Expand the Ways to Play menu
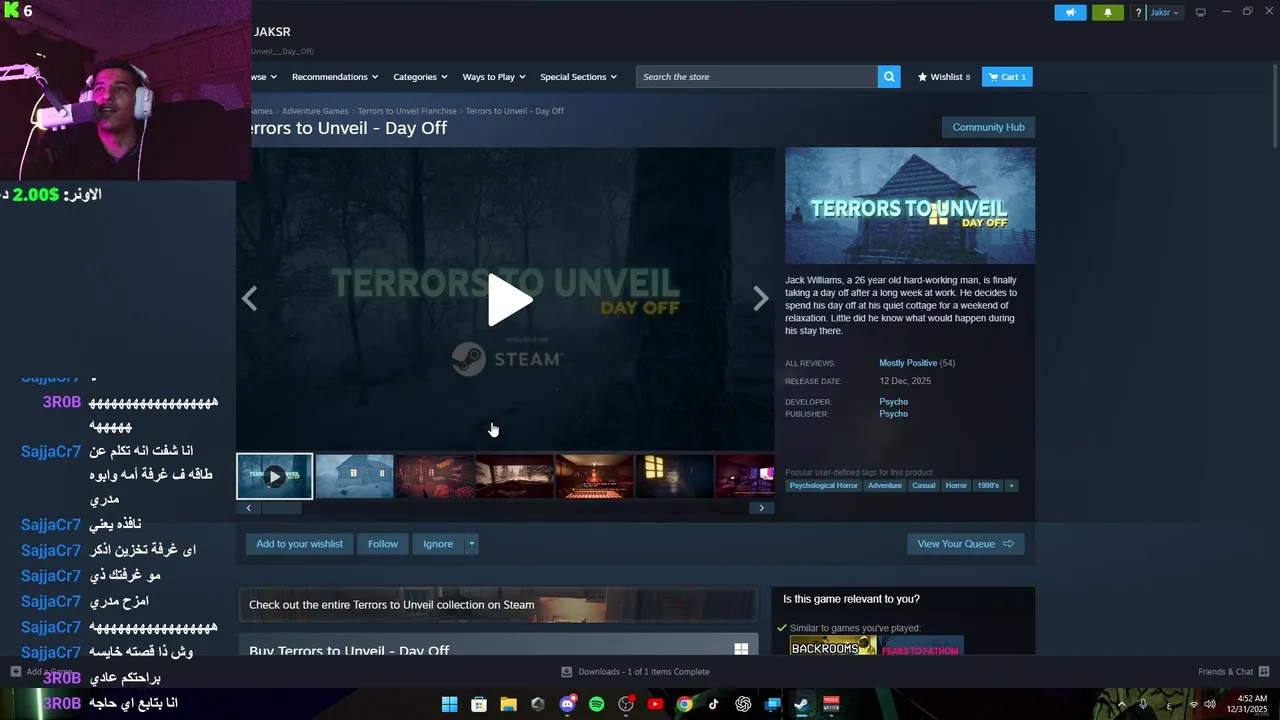The image size is (1280, 720). point(494,77)
